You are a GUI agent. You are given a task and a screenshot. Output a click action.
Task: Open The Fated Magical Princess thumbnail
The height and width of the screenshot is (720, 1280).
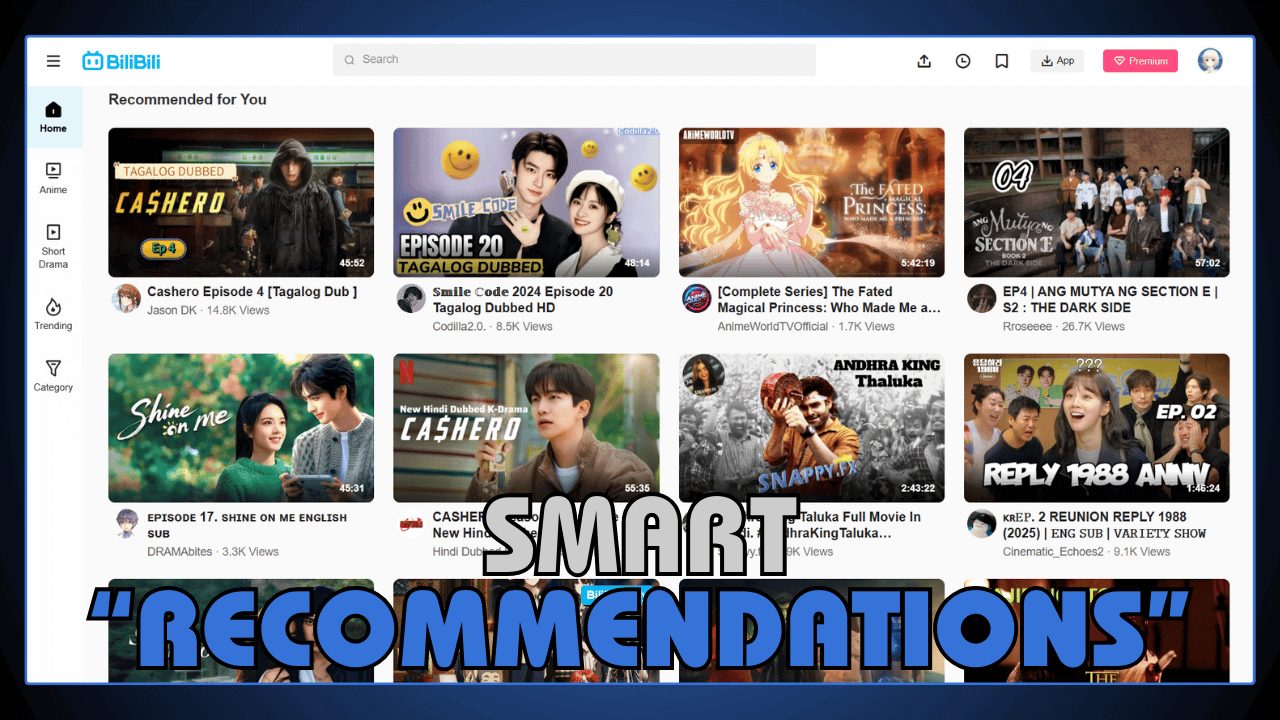[x=811, y=200]
